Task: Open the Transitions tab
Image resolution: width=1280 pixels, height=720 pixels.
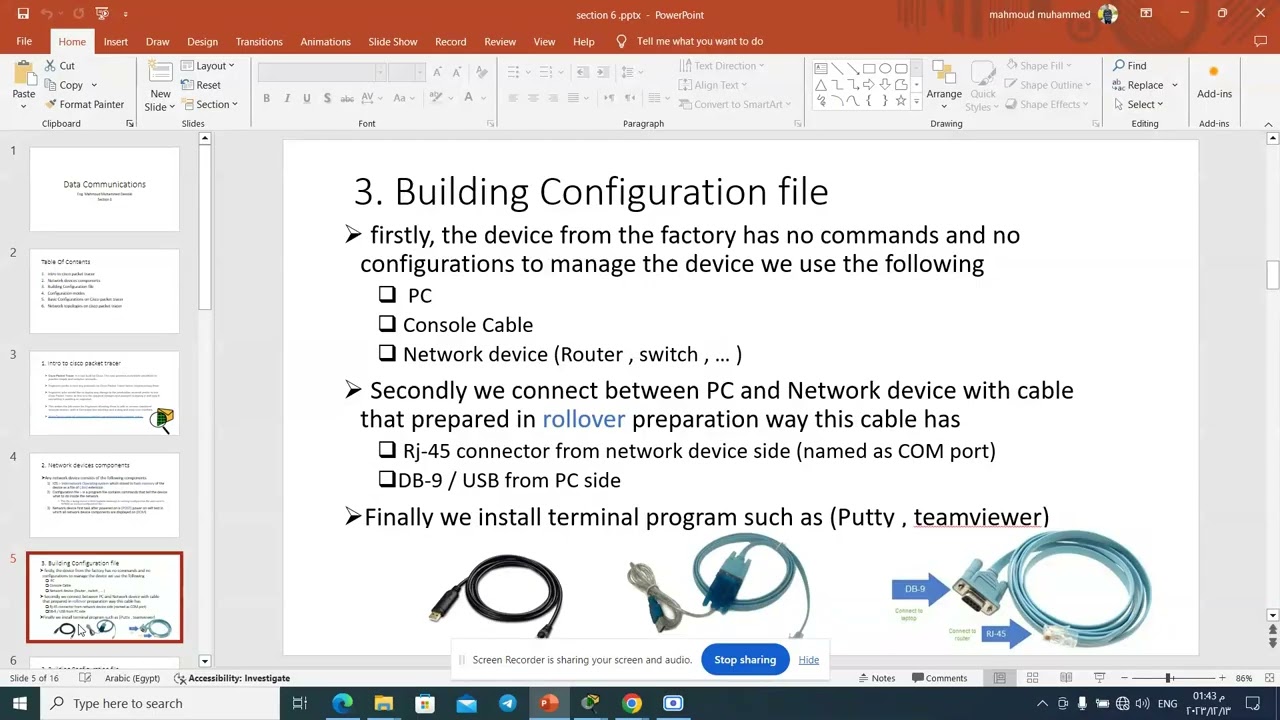Action: tap(259, 41)
